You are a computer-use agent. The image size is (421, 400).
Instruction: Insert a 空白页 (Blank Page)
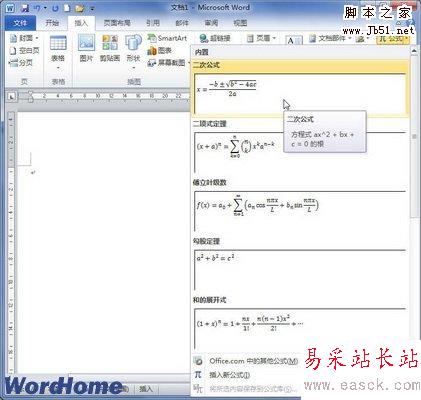[x=24, y=51]
